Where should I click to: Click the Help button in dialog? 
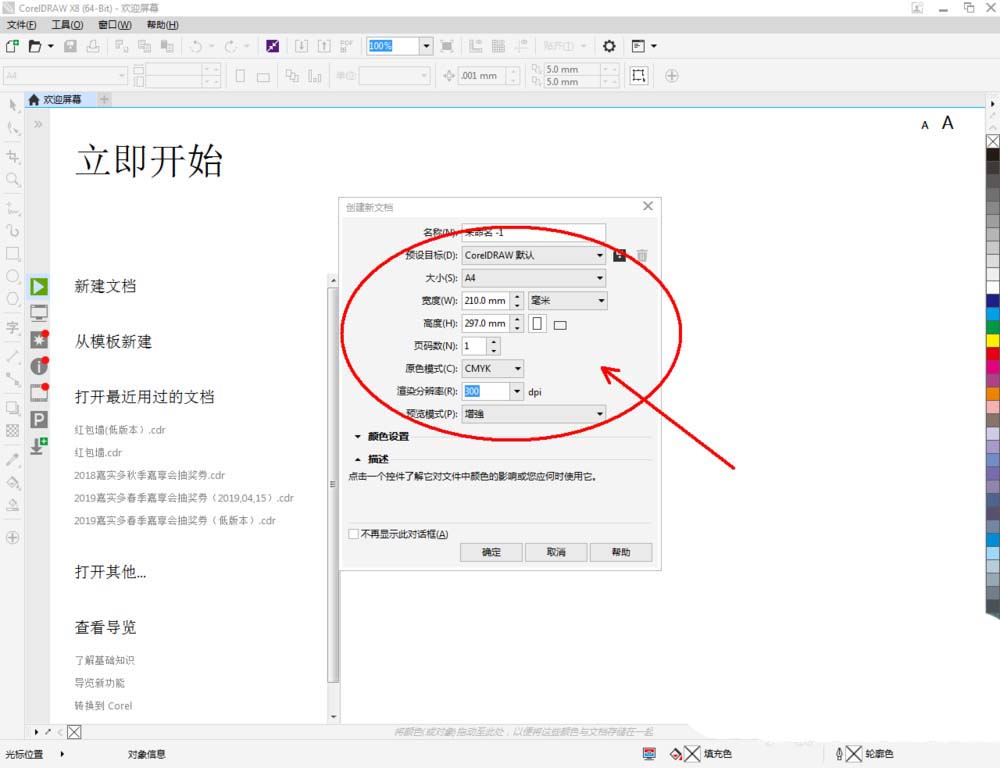[x=621, y=552]
